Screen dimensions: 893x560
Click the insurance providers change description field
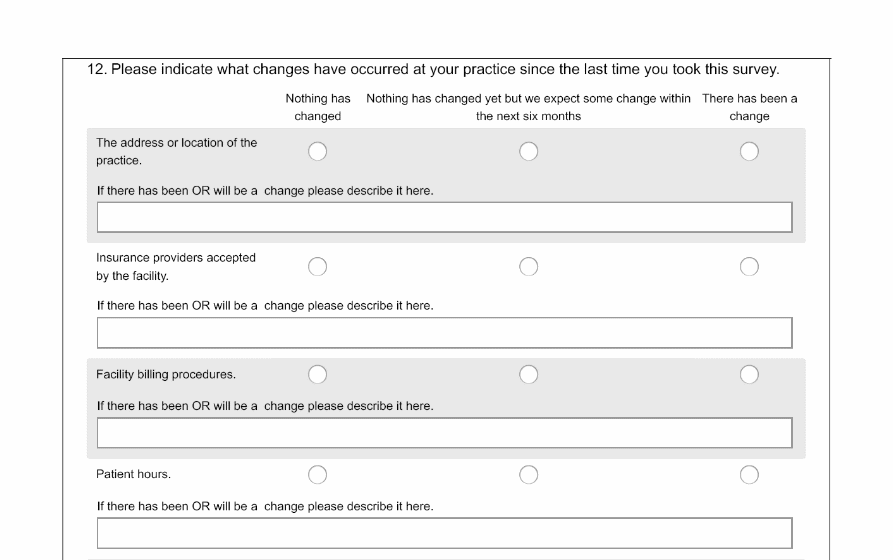click(444, 332)
